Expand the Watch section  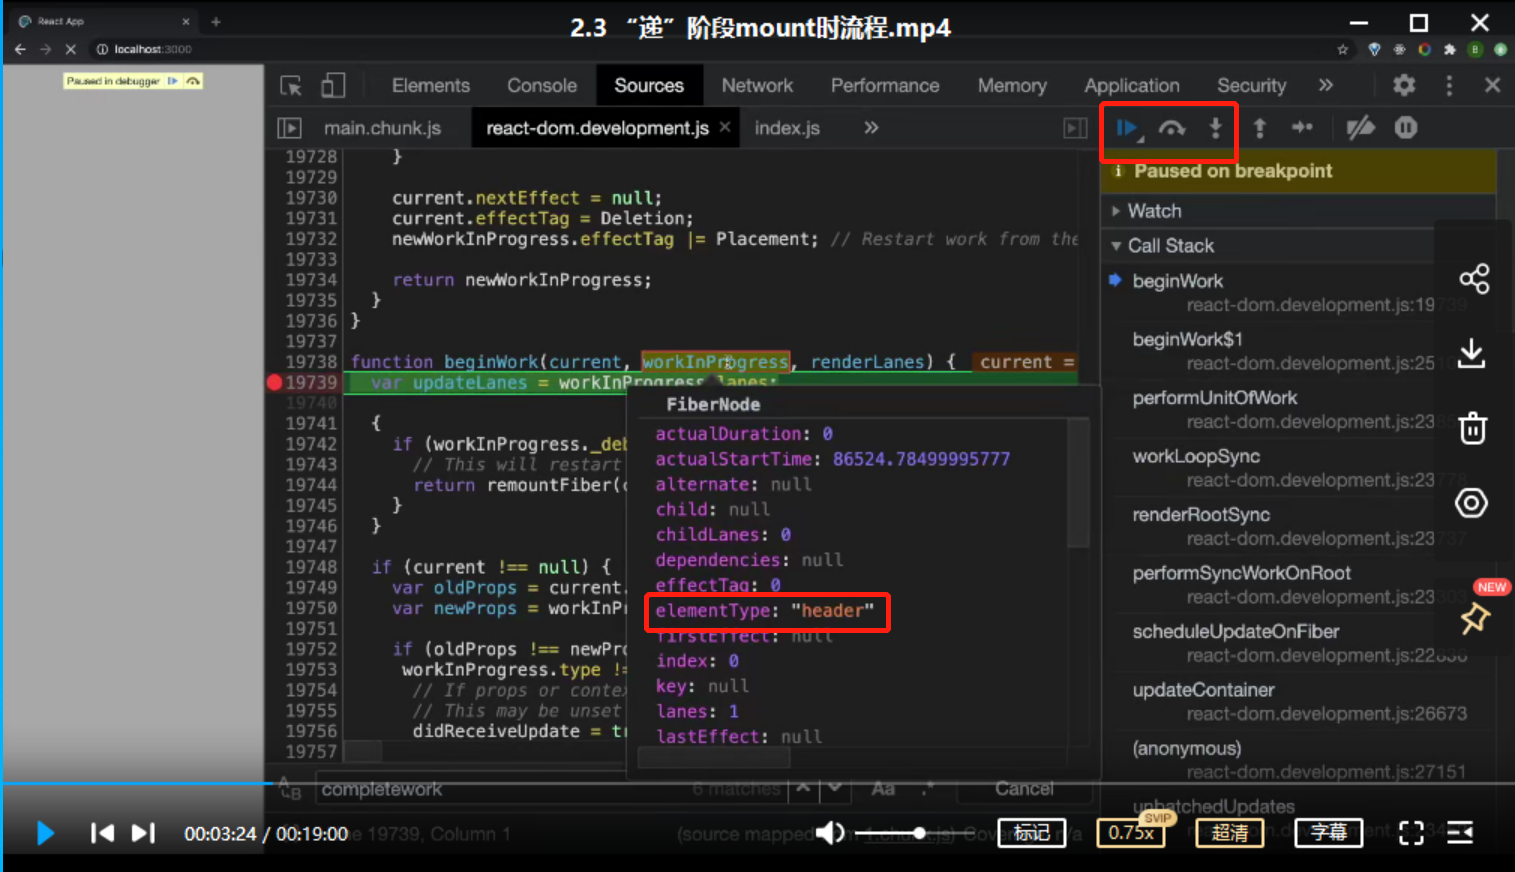(1154, 211)
